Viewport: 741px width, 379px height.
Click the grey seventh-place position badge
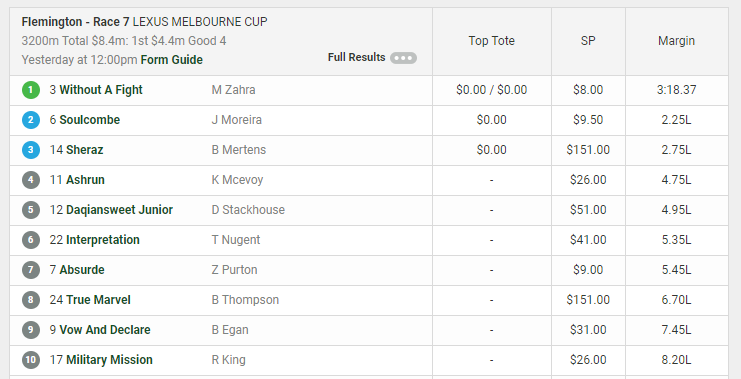(x=31, y=270)
